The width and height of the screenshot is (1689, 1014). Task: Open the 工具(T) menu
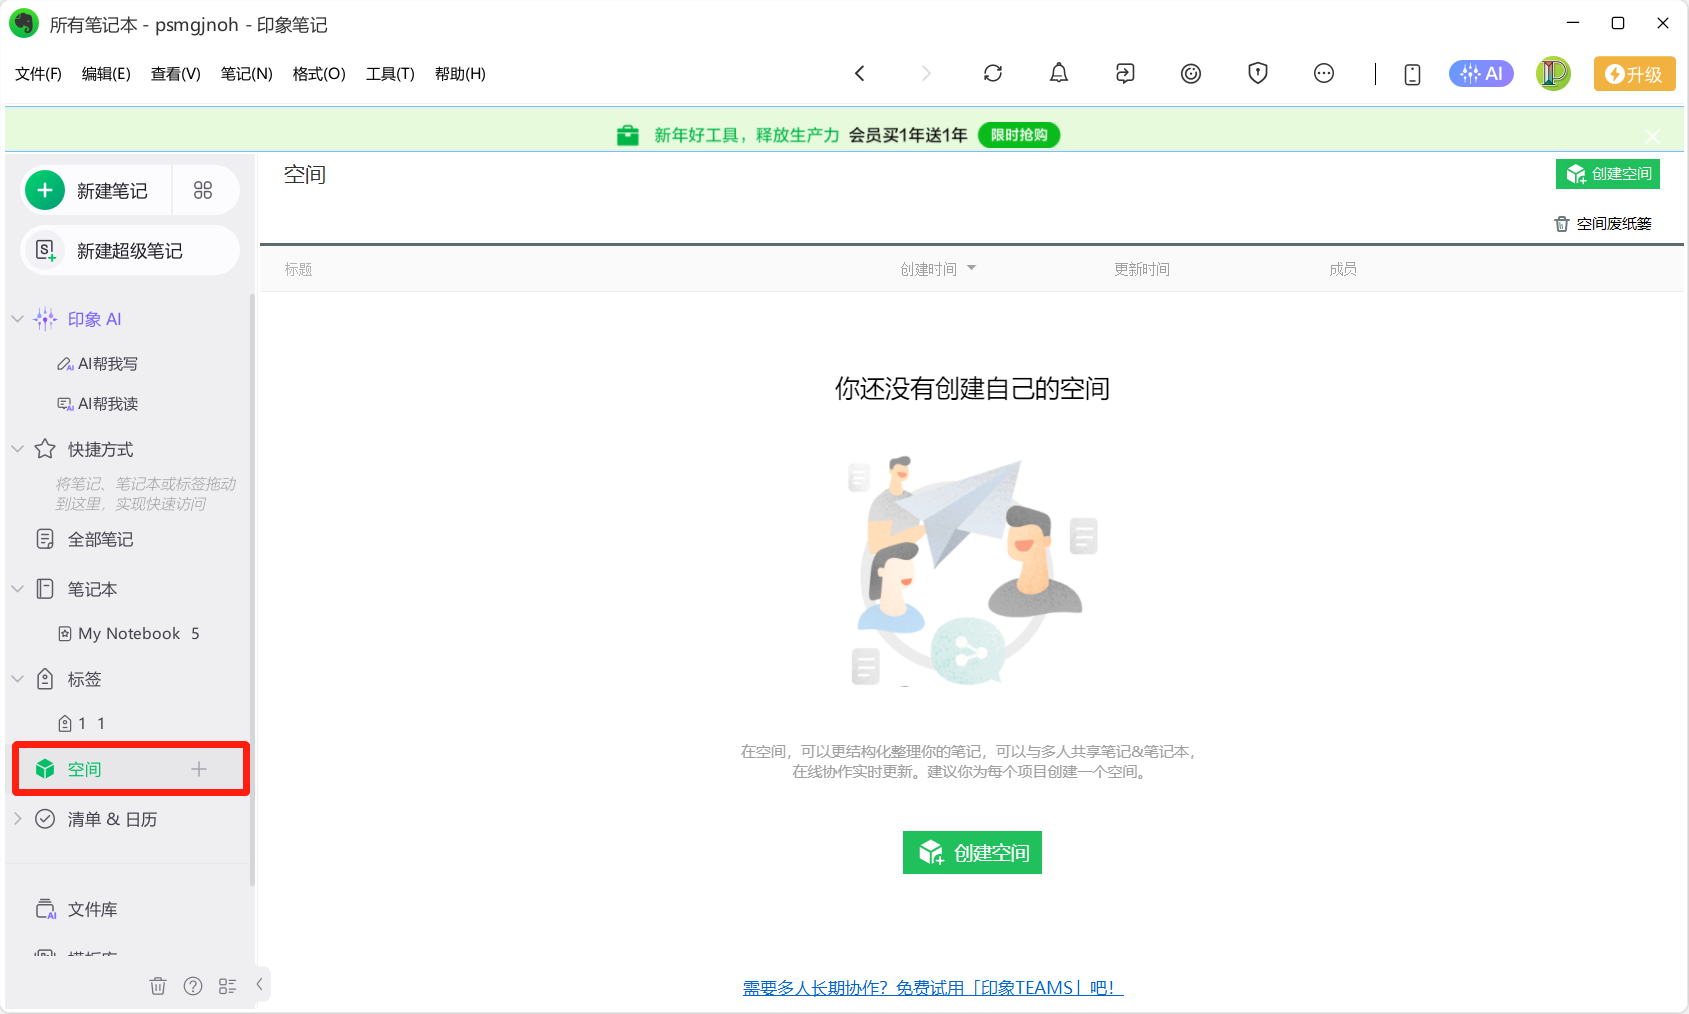tap(390, 74)
